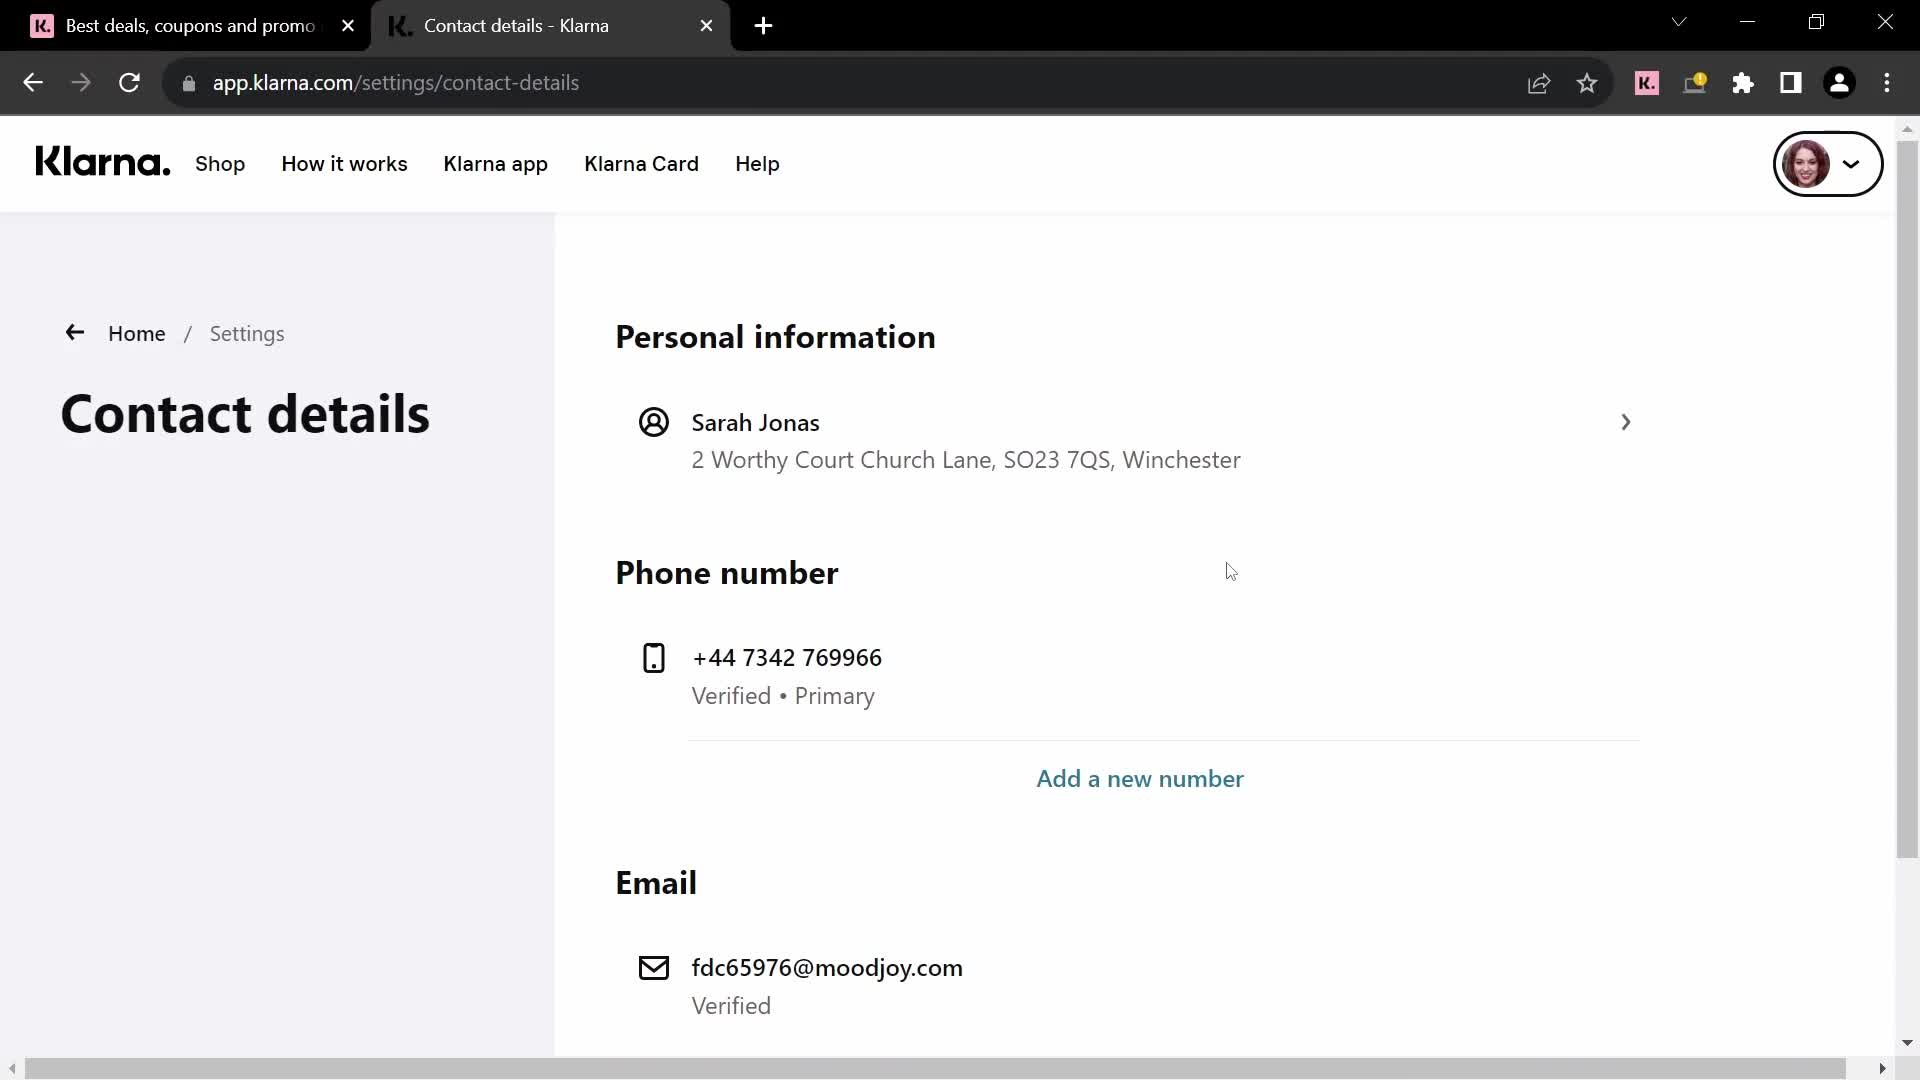
Task: Restore down the browser window
Action: pos(1817,22)
